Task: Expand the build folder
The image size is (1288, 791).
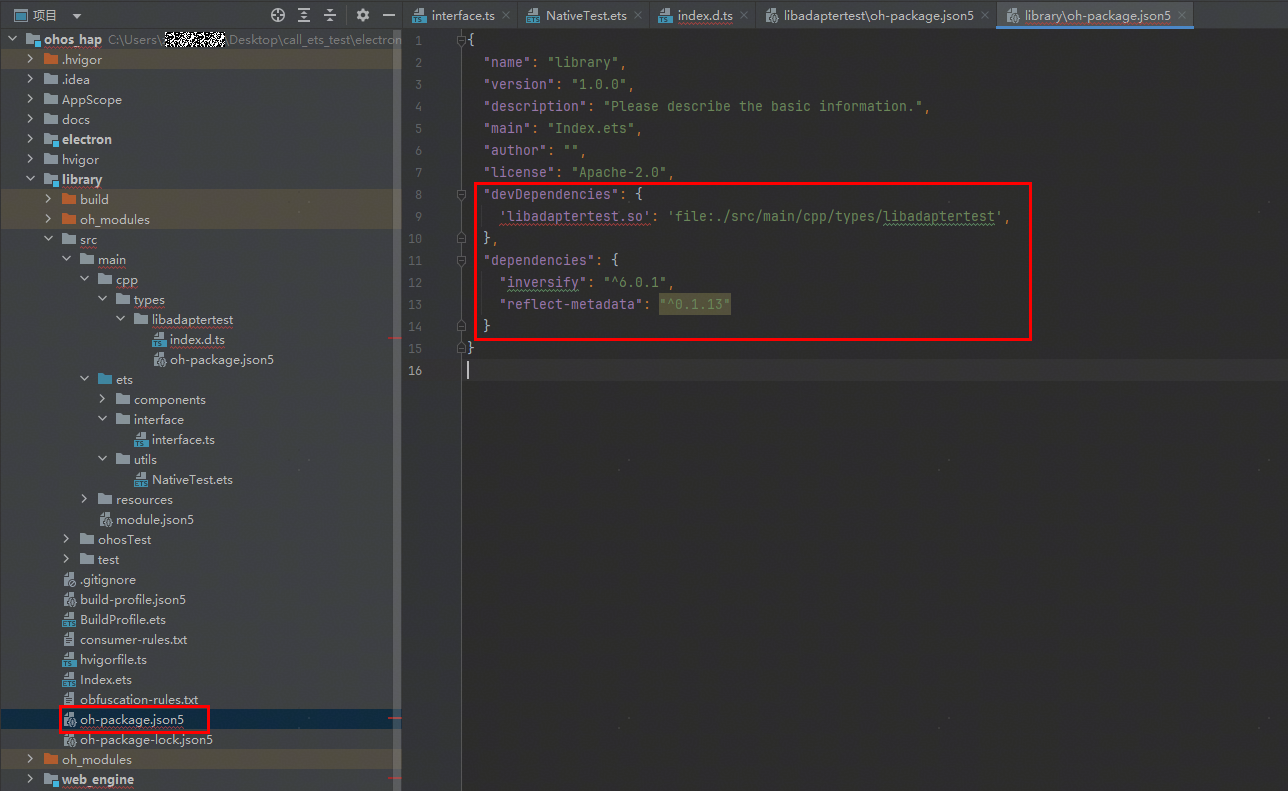Action: (x=49, y=200)
